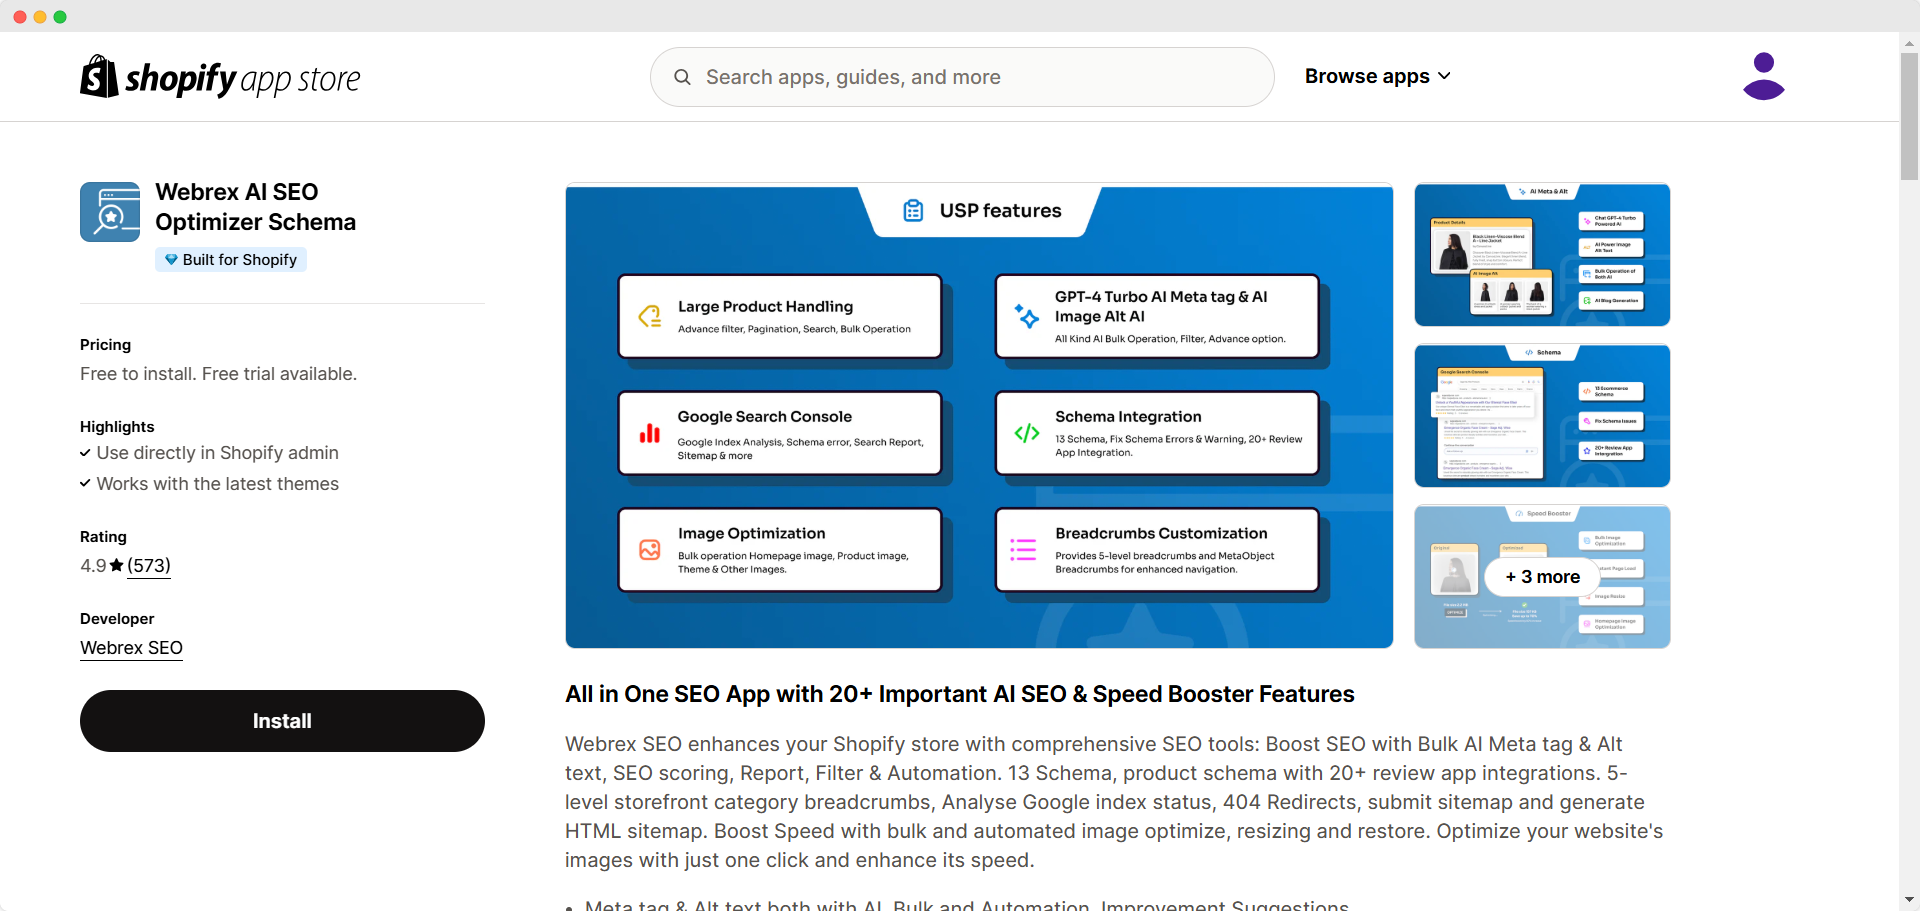The height and width of the screenshot is (911, 1920).
Task: Click Works with the latest themes highlight
Action: pos(217,484)
